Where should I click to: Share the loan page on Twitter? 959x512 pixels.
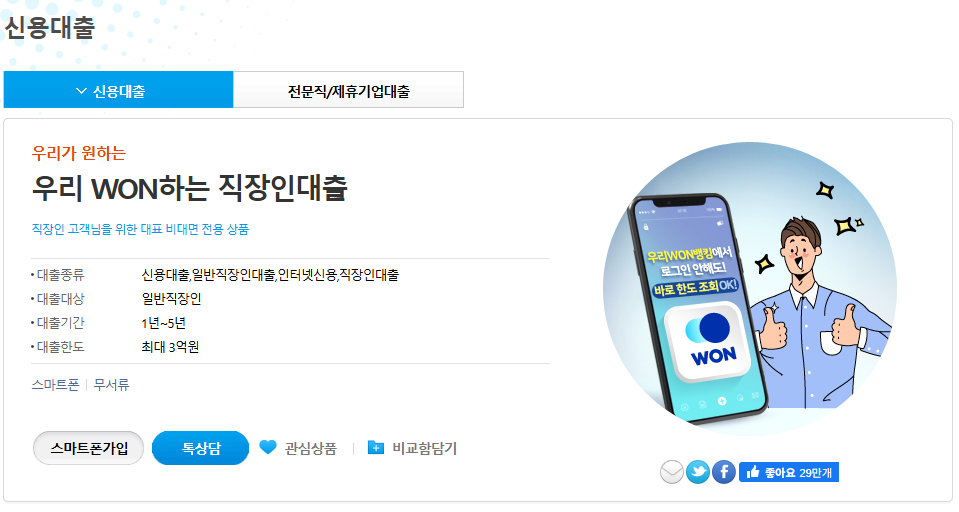point(698,472)
